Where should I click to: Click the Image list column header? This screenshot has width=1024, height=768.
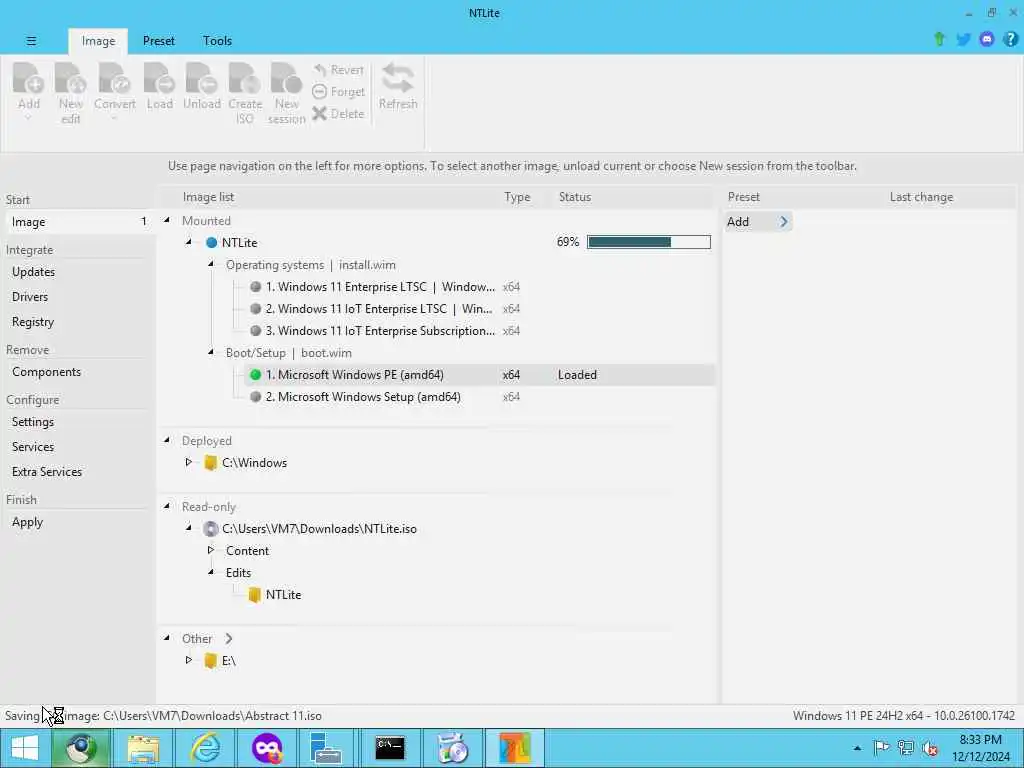(x=208, y=197)
